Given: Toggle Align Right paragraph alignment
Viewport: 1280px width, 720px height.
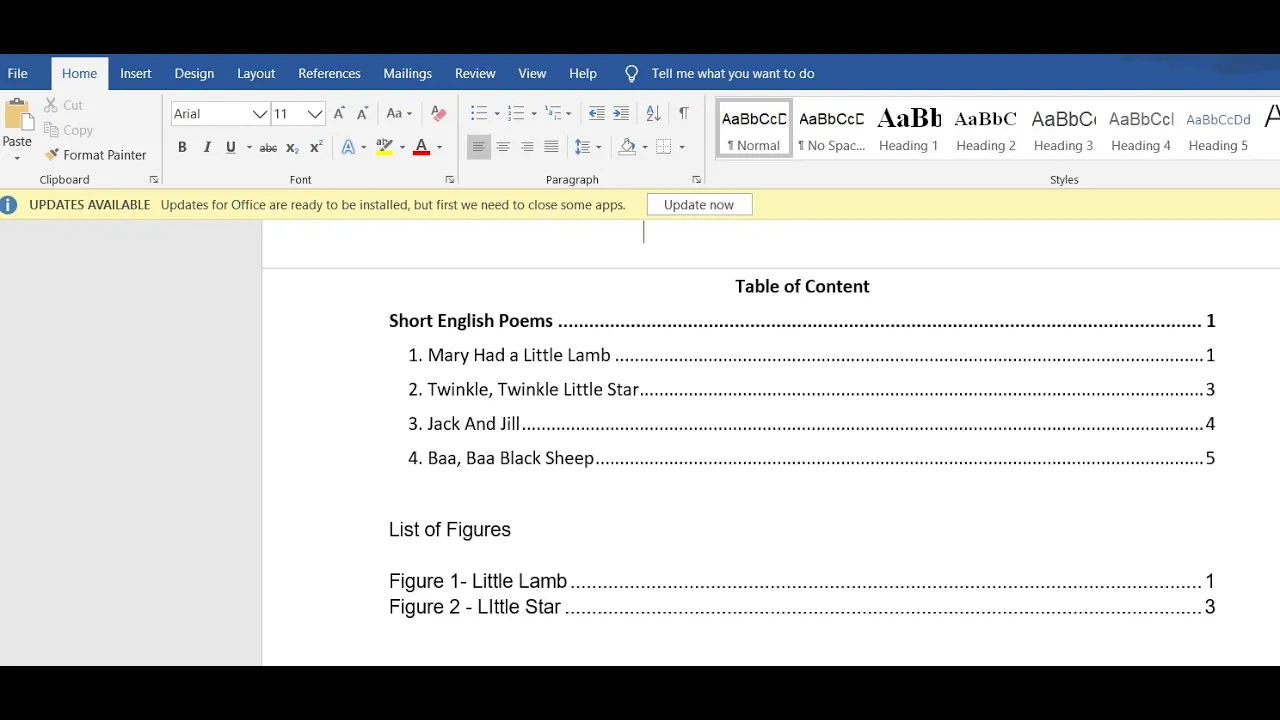Looking at the screenshot, I should pyautogui.click(x=527, y=147).
